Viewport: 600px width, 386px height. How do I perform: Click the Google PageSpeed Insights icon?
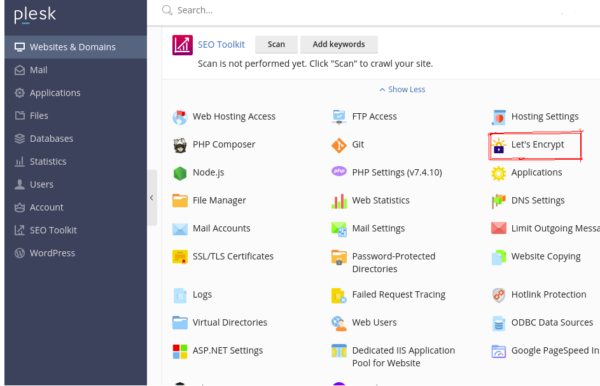pyautogui.click(x=498, y=351)
